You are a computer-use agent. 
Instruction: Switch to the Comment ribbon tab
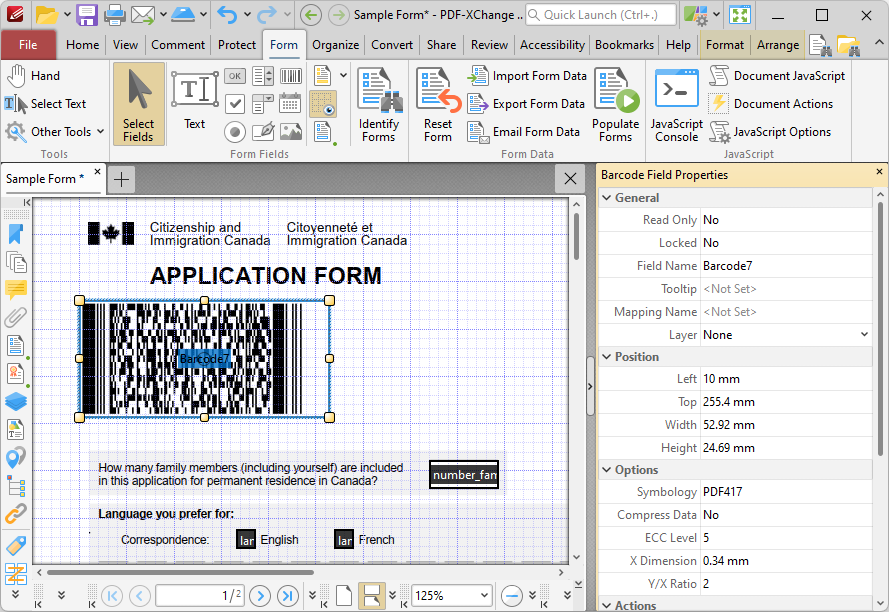(178, 45)
